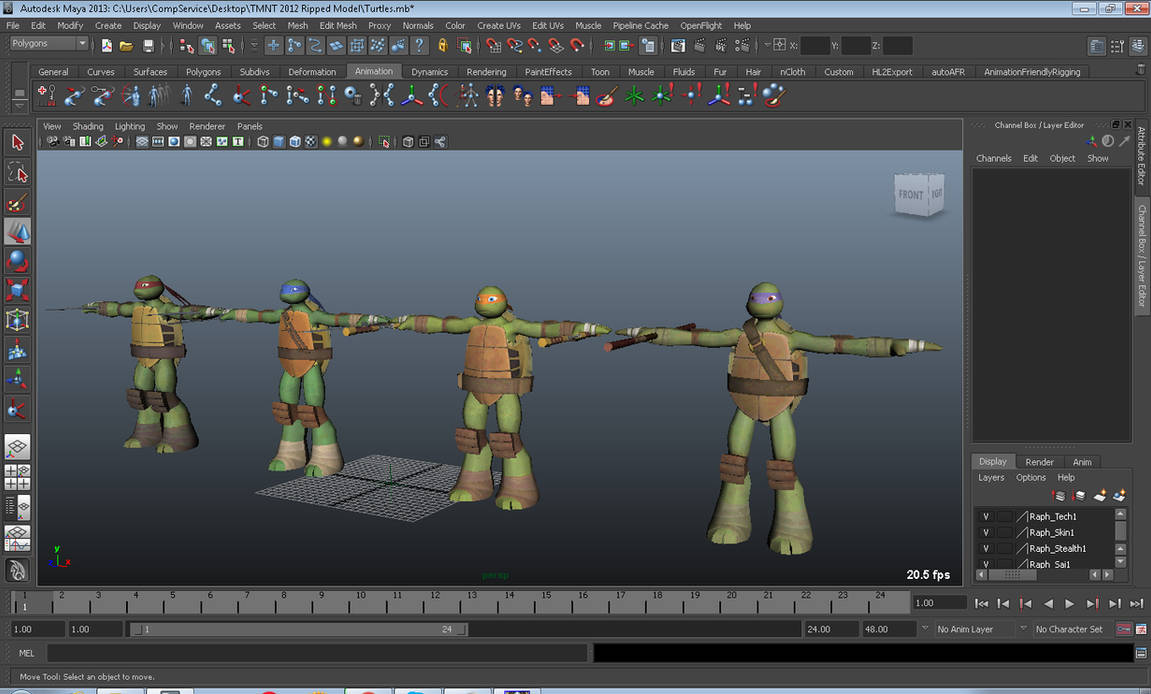
Task: Click Channels in the Channel Box
Action: point(993,159)
